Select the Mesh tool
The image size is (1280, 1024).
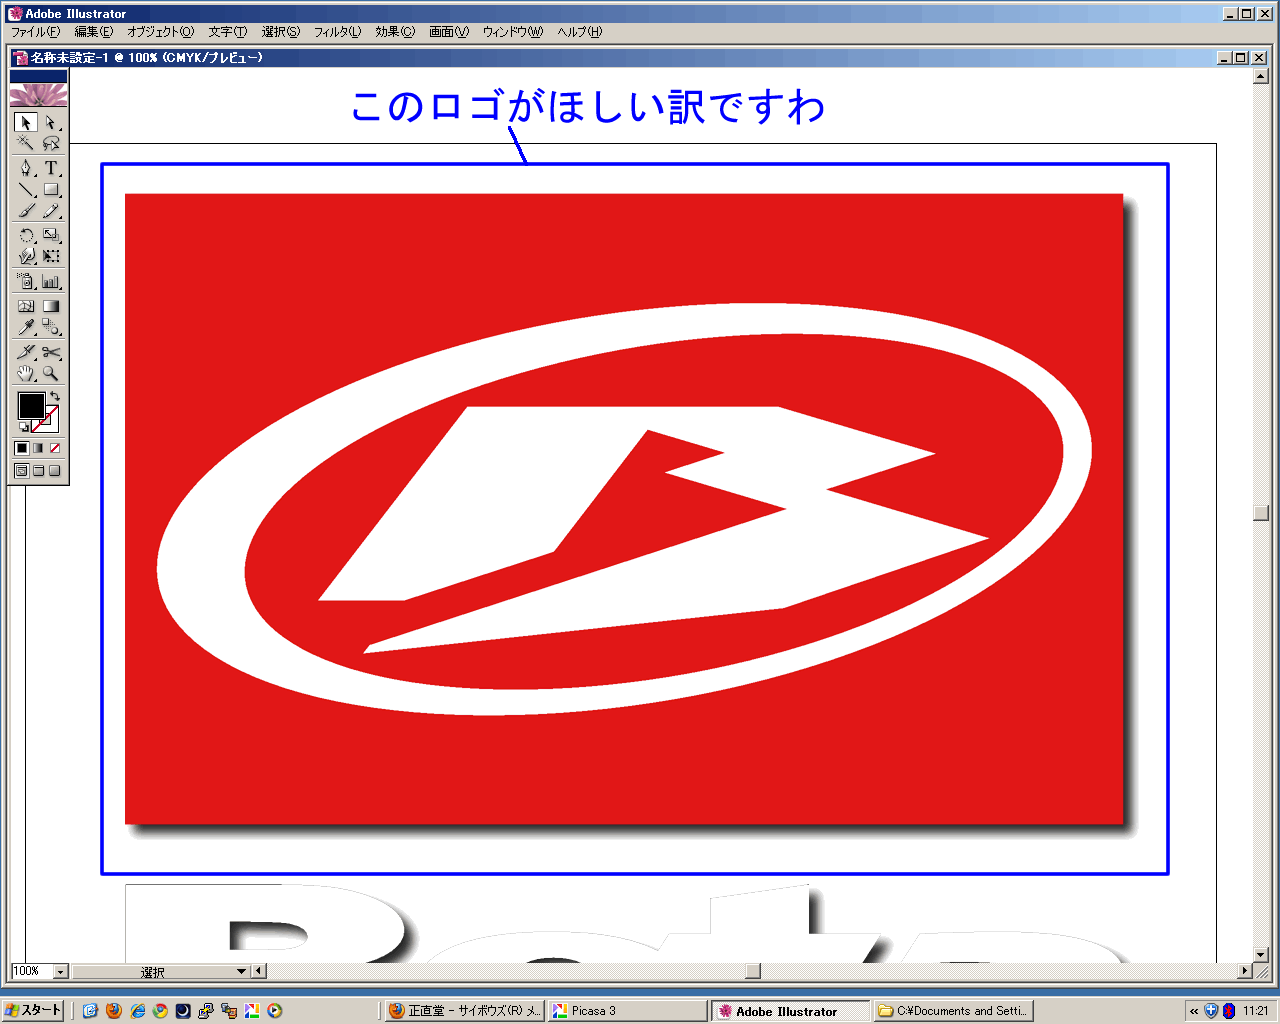(27, 306)
